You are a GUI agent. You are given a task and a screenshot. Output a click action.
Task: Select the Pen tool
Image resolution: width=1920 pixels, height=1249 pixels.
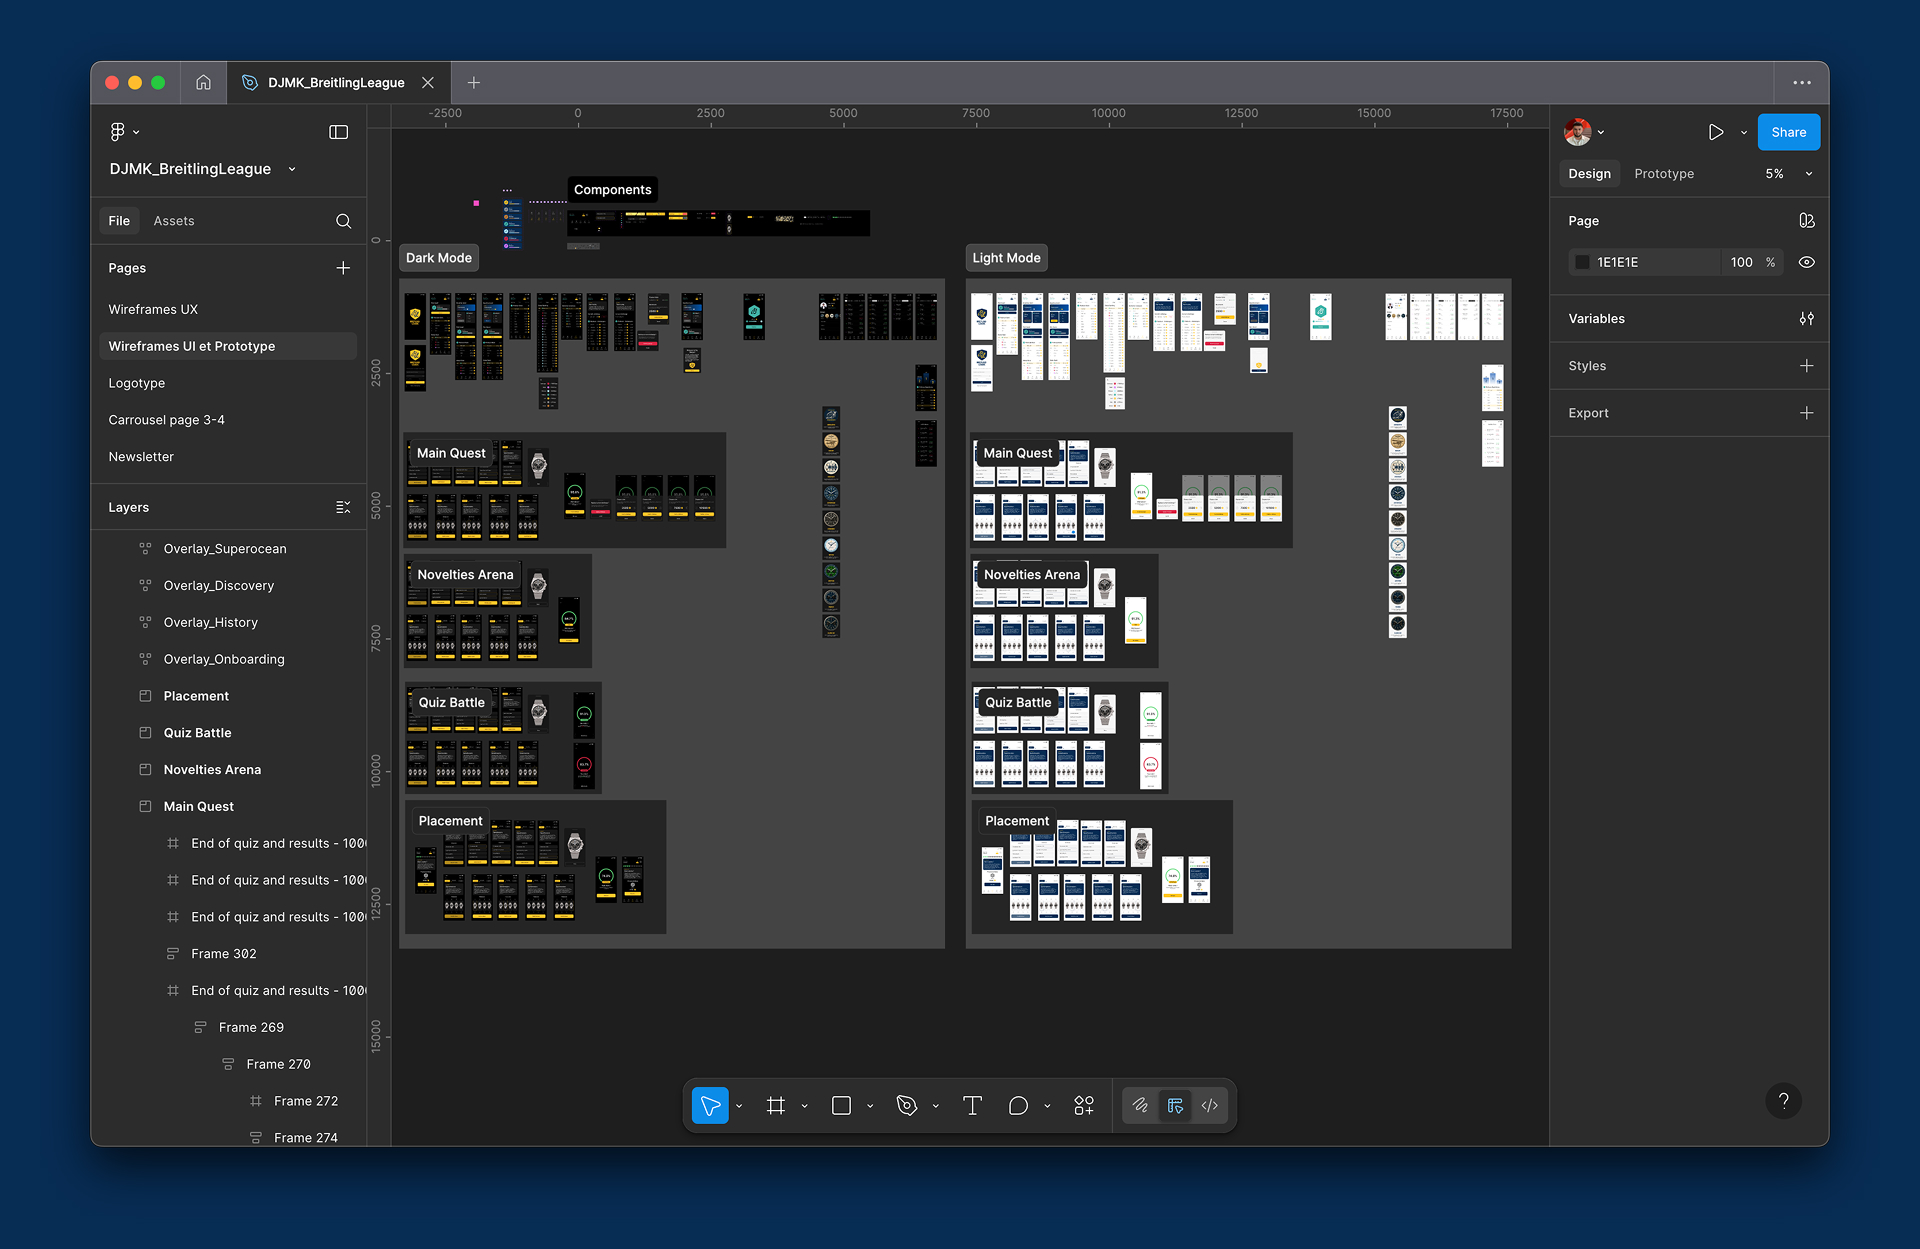[907, 1105]
